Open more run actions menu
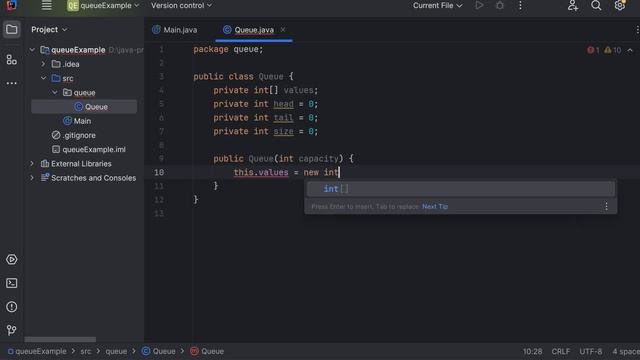640x360 pixels. tap(520, 5)
